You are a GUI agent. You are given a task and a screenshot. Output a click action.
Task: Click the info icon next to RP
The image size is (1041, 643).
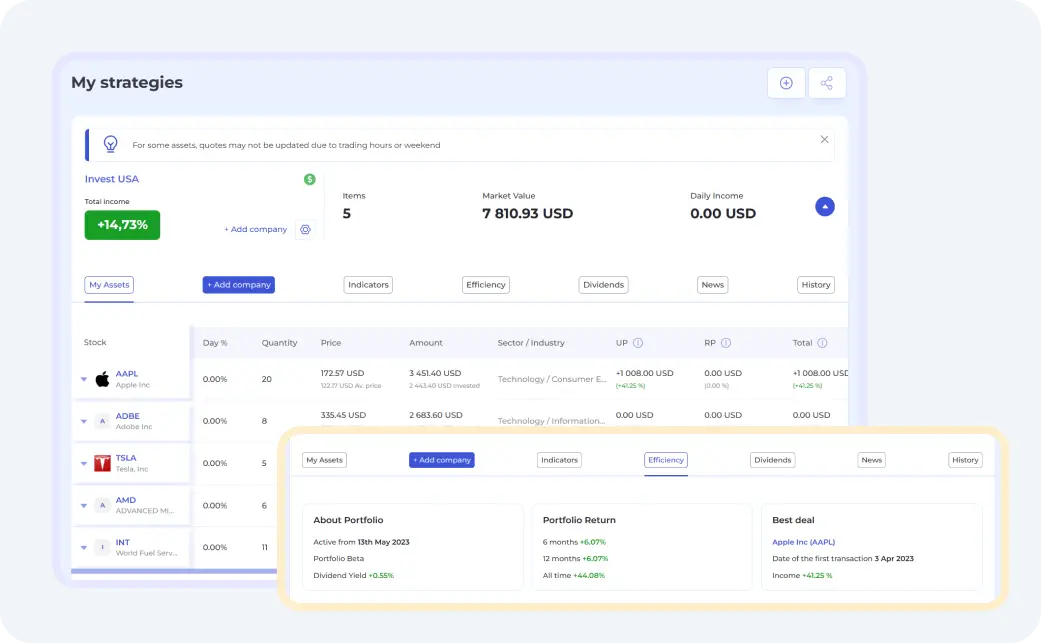click(x=726, y=343)
